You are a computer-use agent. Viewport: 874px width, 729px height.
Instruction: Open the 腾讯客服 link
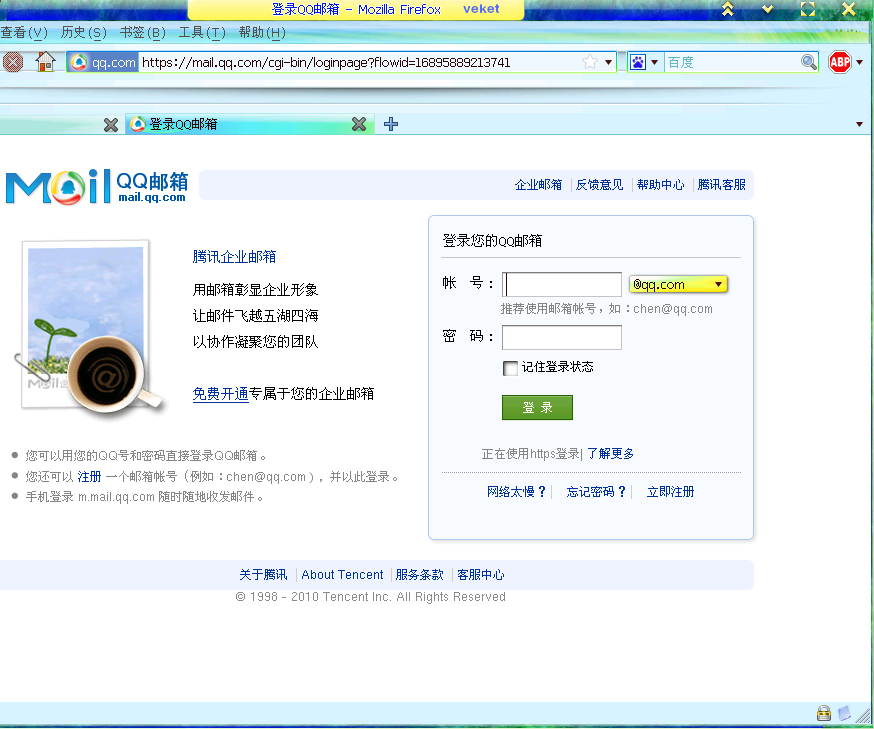[x=721, y=184]
